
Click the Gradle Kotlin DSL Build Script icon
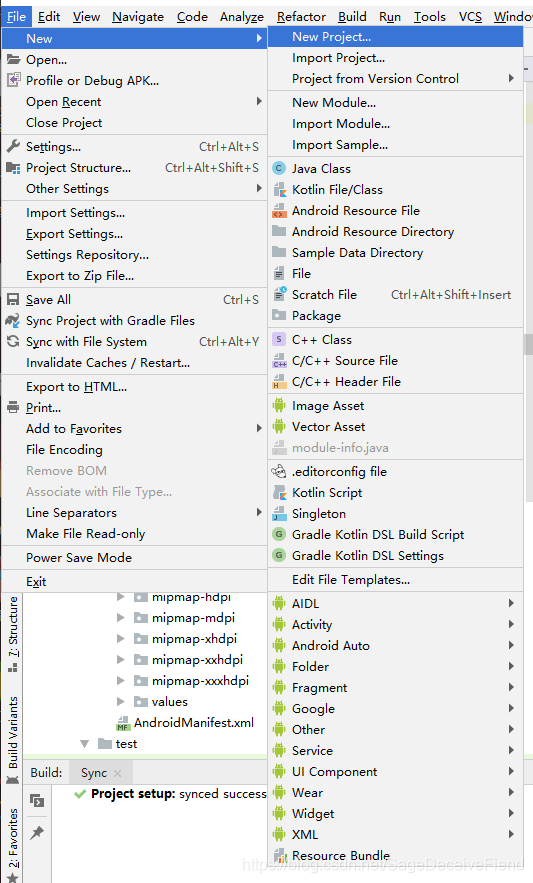click(x=279, y=534)
